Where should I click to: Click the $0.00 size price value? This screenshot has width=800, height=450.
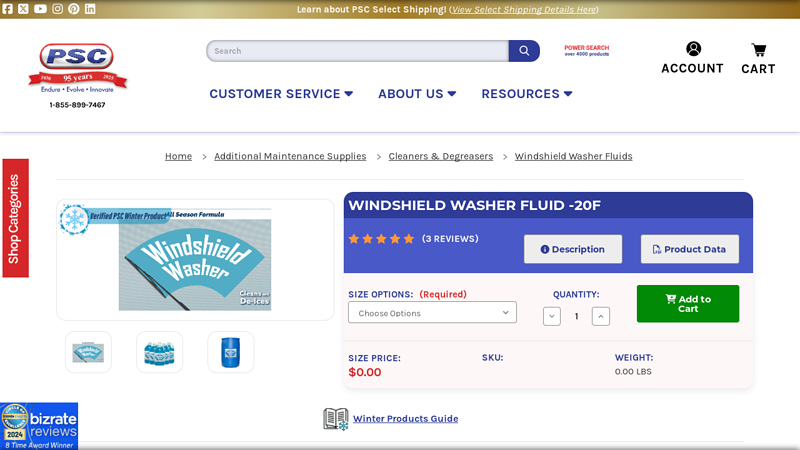click(x=365, y=372)
